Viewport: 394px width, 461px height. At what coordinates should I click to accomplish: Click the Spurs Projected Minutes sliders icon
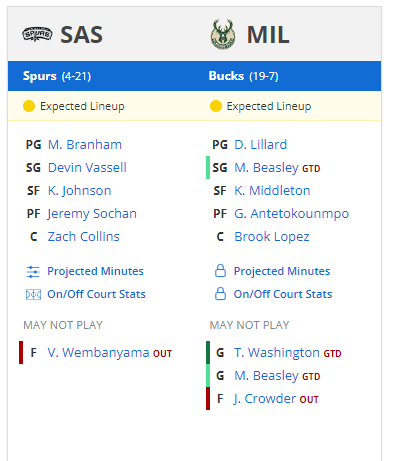point(33,272)
